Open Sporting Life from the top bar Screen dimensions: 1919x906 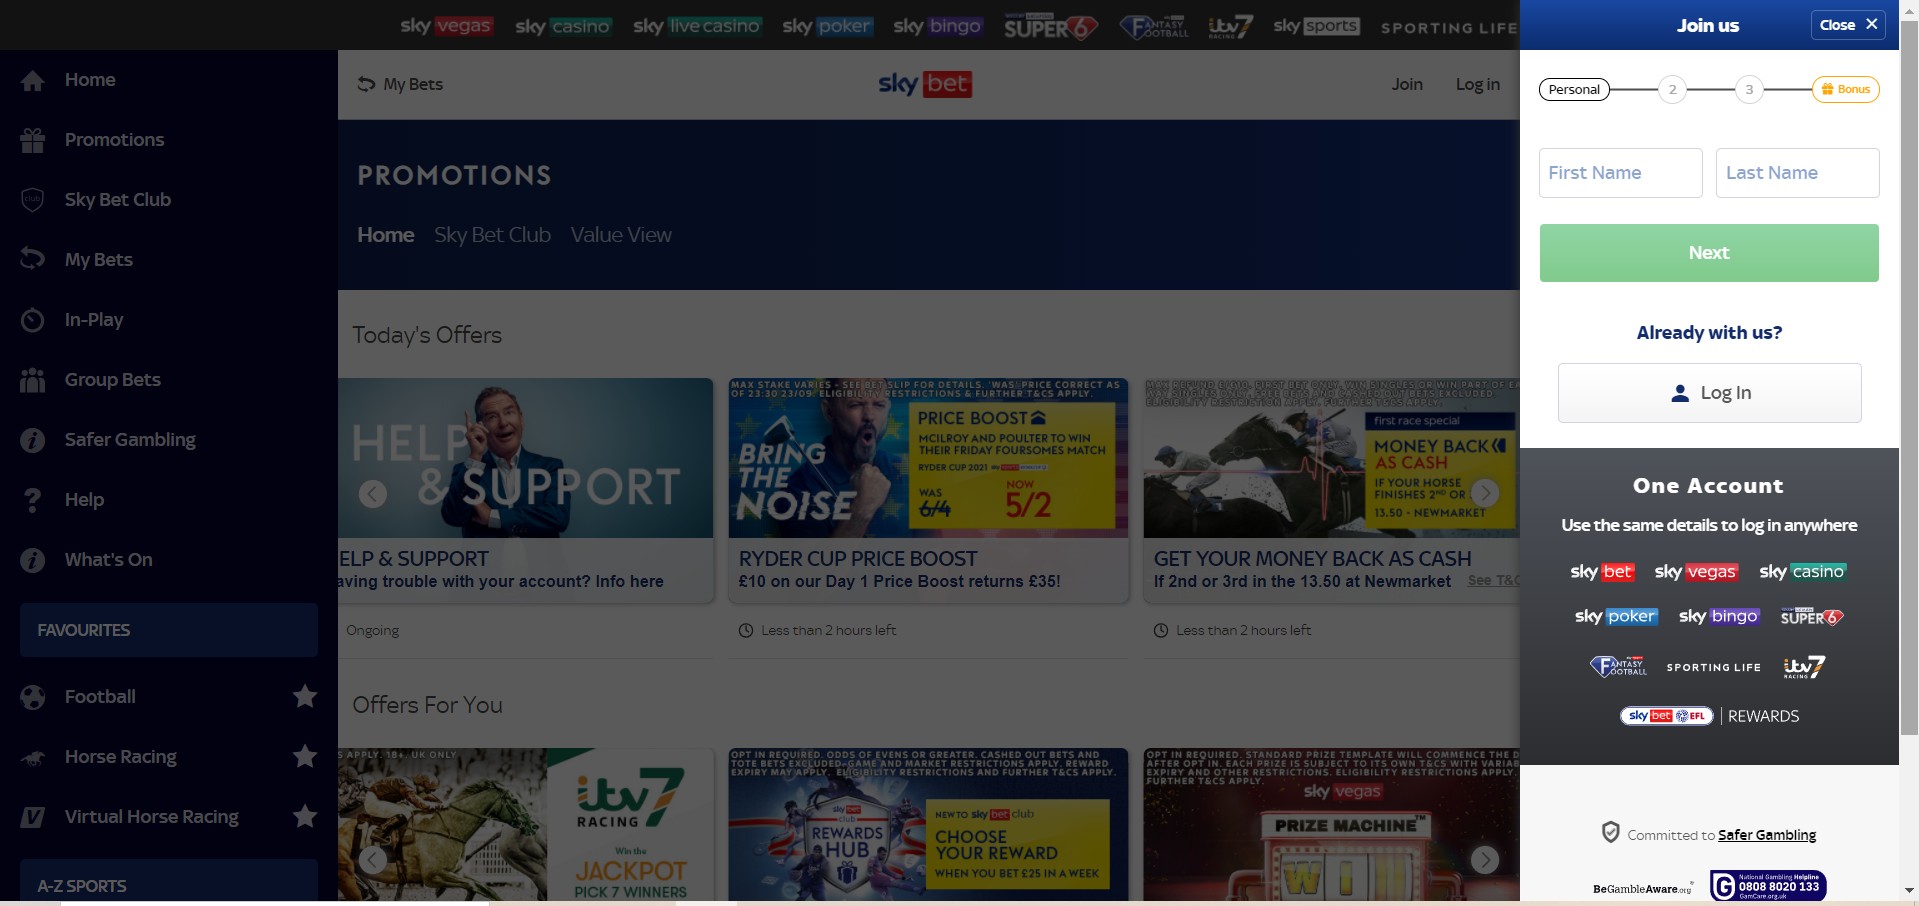[x=1448, y=28]
